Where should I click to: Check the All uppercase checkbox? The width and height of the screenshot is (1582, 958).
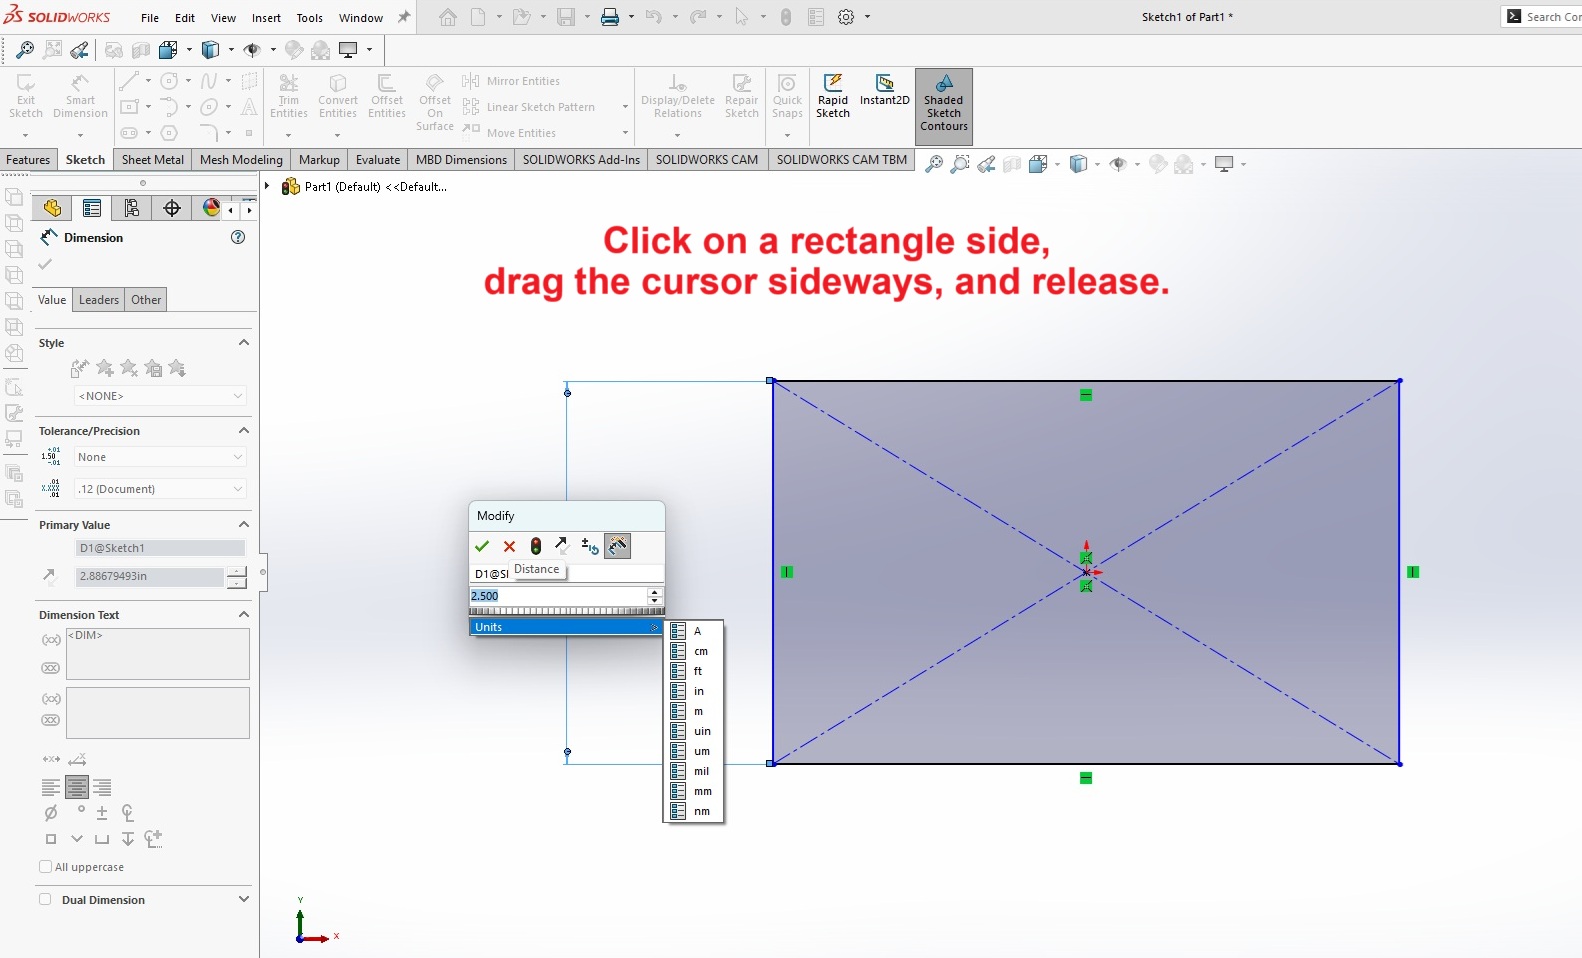tap(46, 867)
